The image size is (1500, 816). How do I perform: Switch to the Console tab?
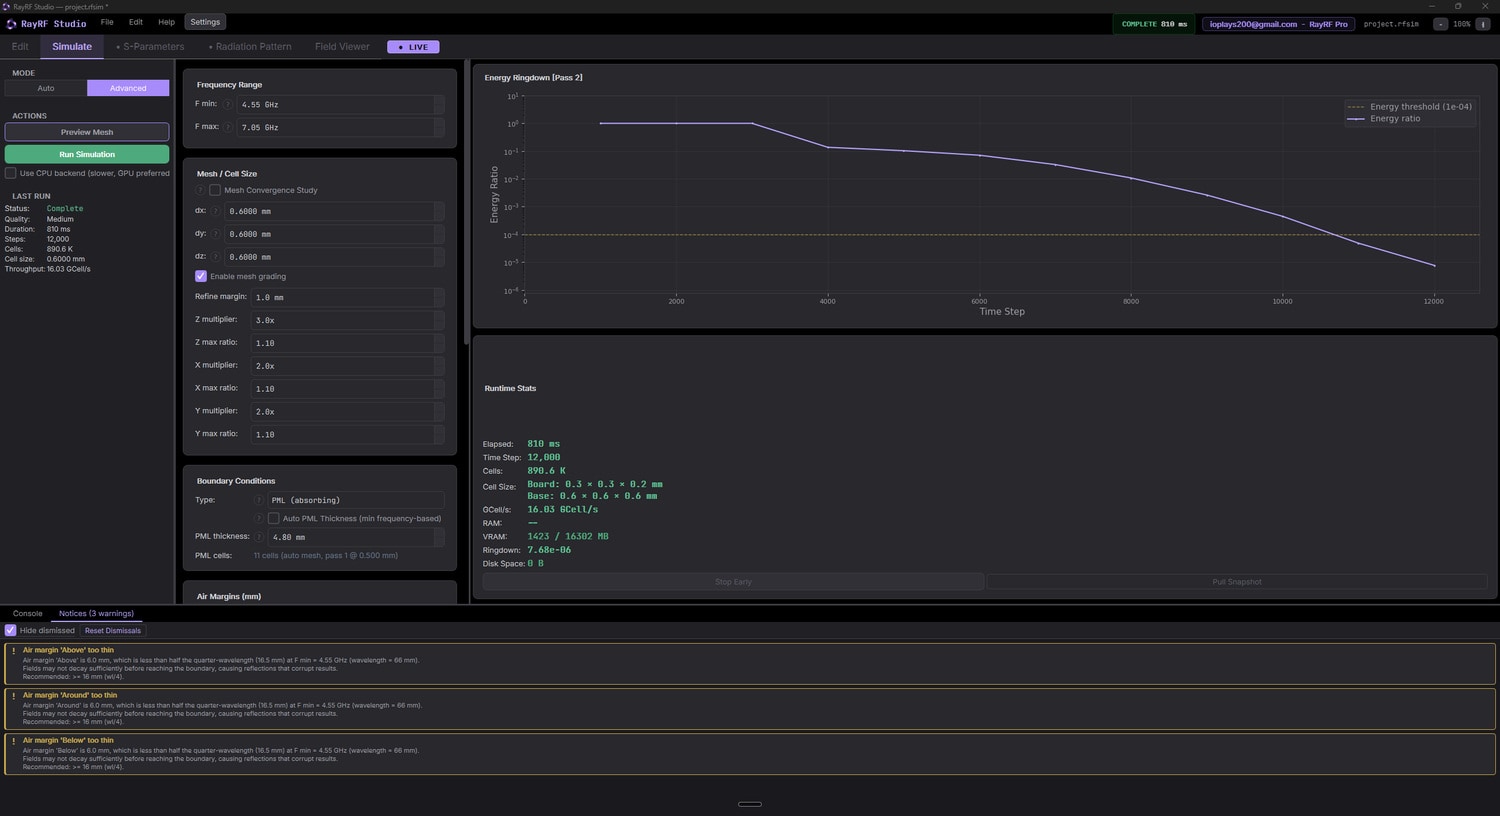(27, 613)
